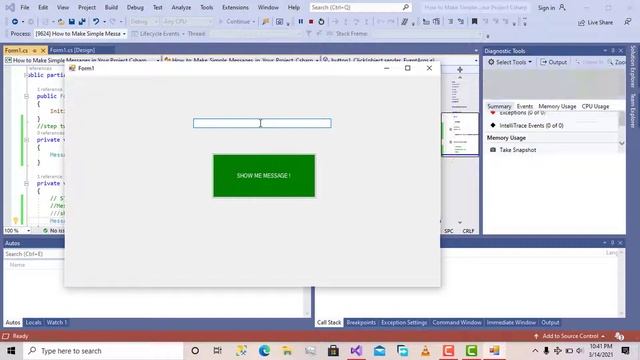Open the Window menu

click(268, 7)
